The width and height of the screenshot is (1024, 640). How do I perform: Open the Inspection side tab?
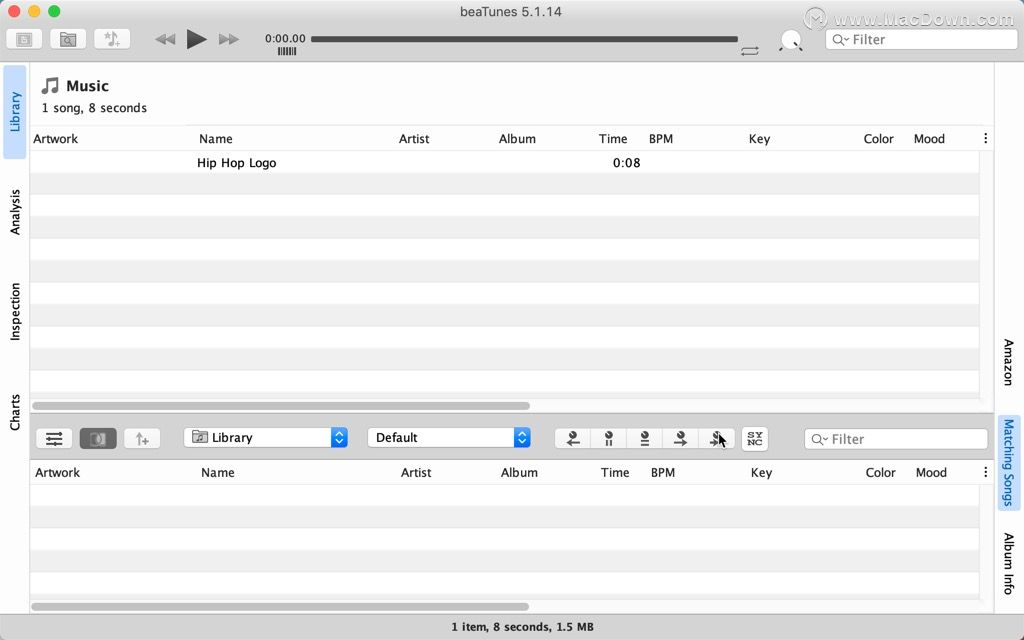pos(15,312)
